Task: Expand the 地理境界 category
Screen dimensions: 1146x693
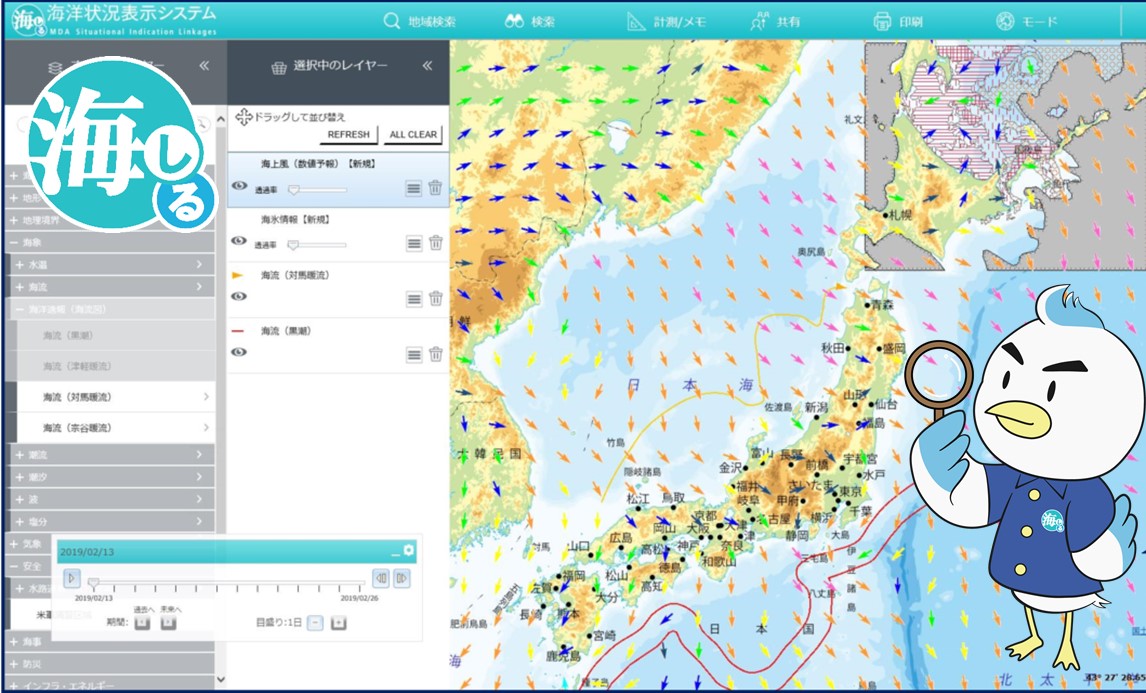Action: tap(110, 220)
